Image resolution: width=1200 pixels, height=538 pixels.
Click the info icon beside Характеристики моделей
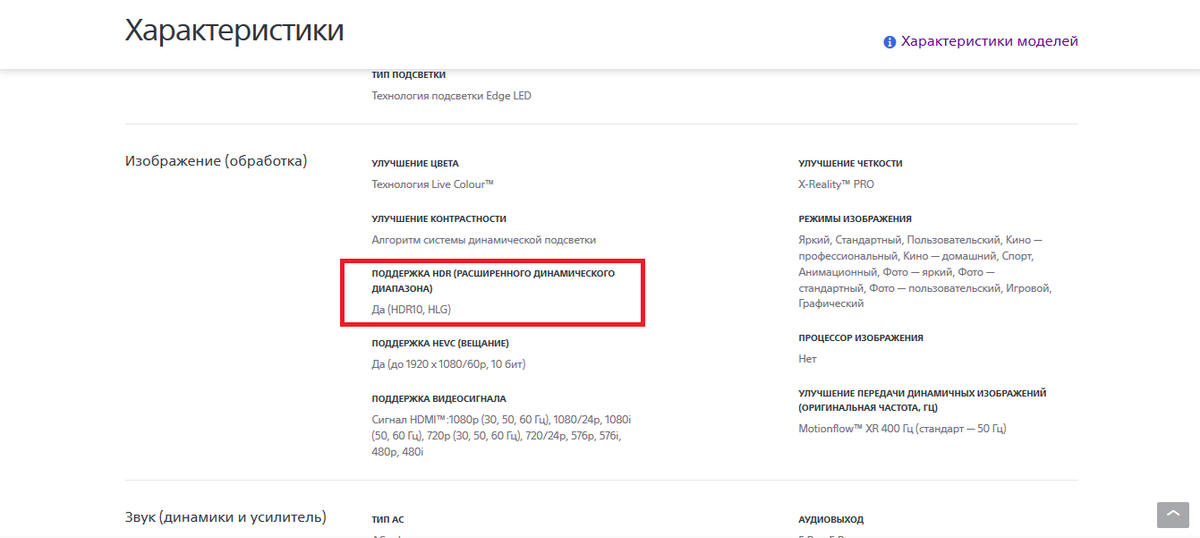889,42
